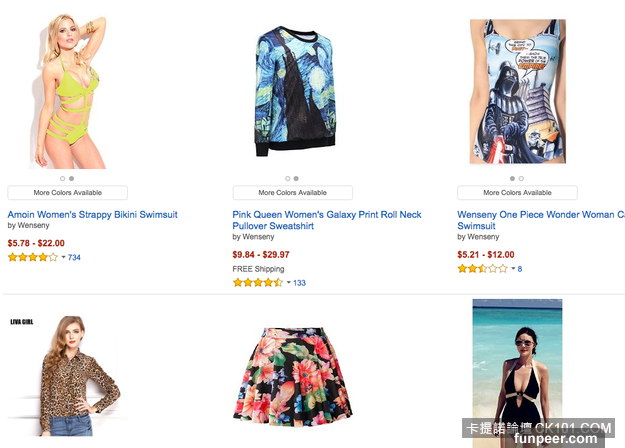Screen dimensions: 625x448
Task: Open the 133 customer reviews link
Action: (x=299, y=283)
